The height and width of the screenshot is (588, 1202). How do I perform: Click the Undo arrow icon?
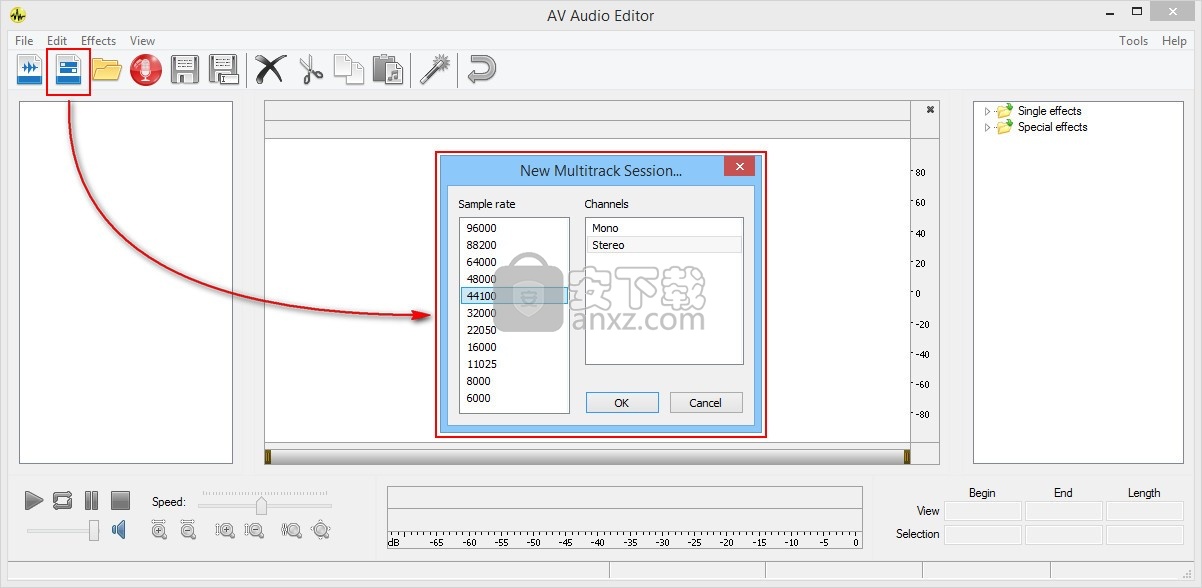pos(482,70)
